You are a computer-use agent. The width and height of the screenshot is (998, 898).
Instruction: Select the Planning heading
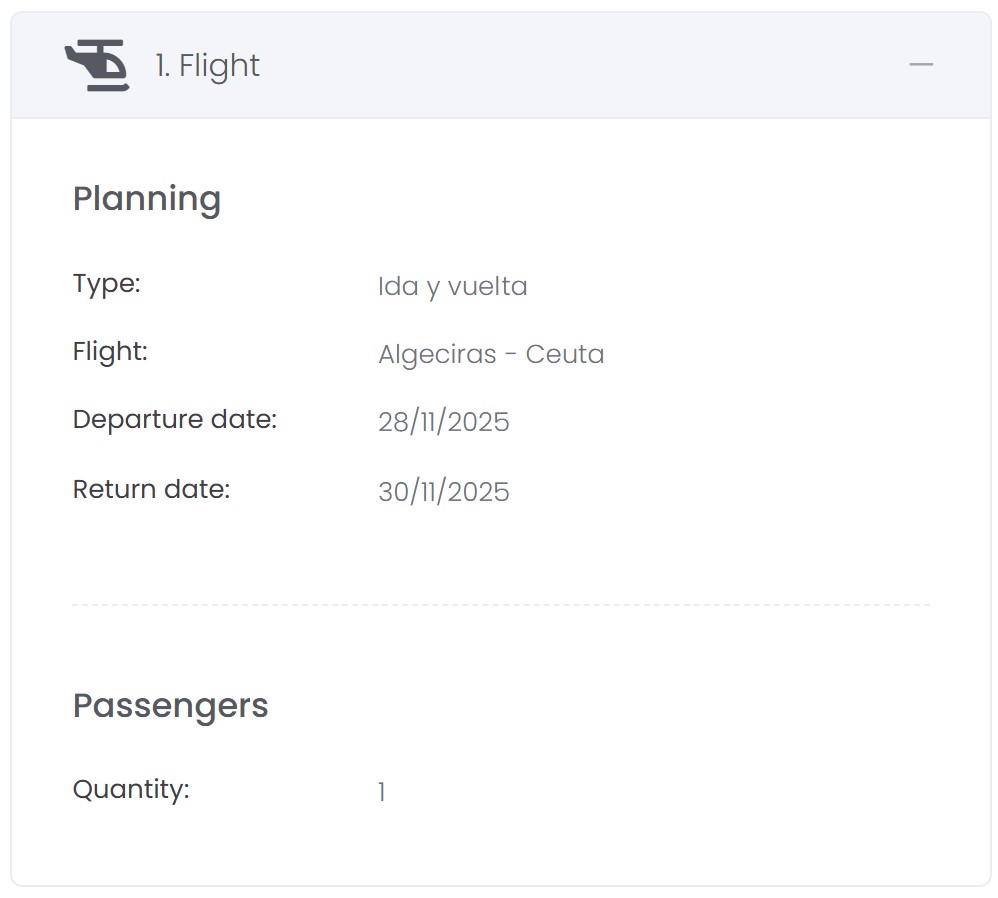[x=147, y=198]
